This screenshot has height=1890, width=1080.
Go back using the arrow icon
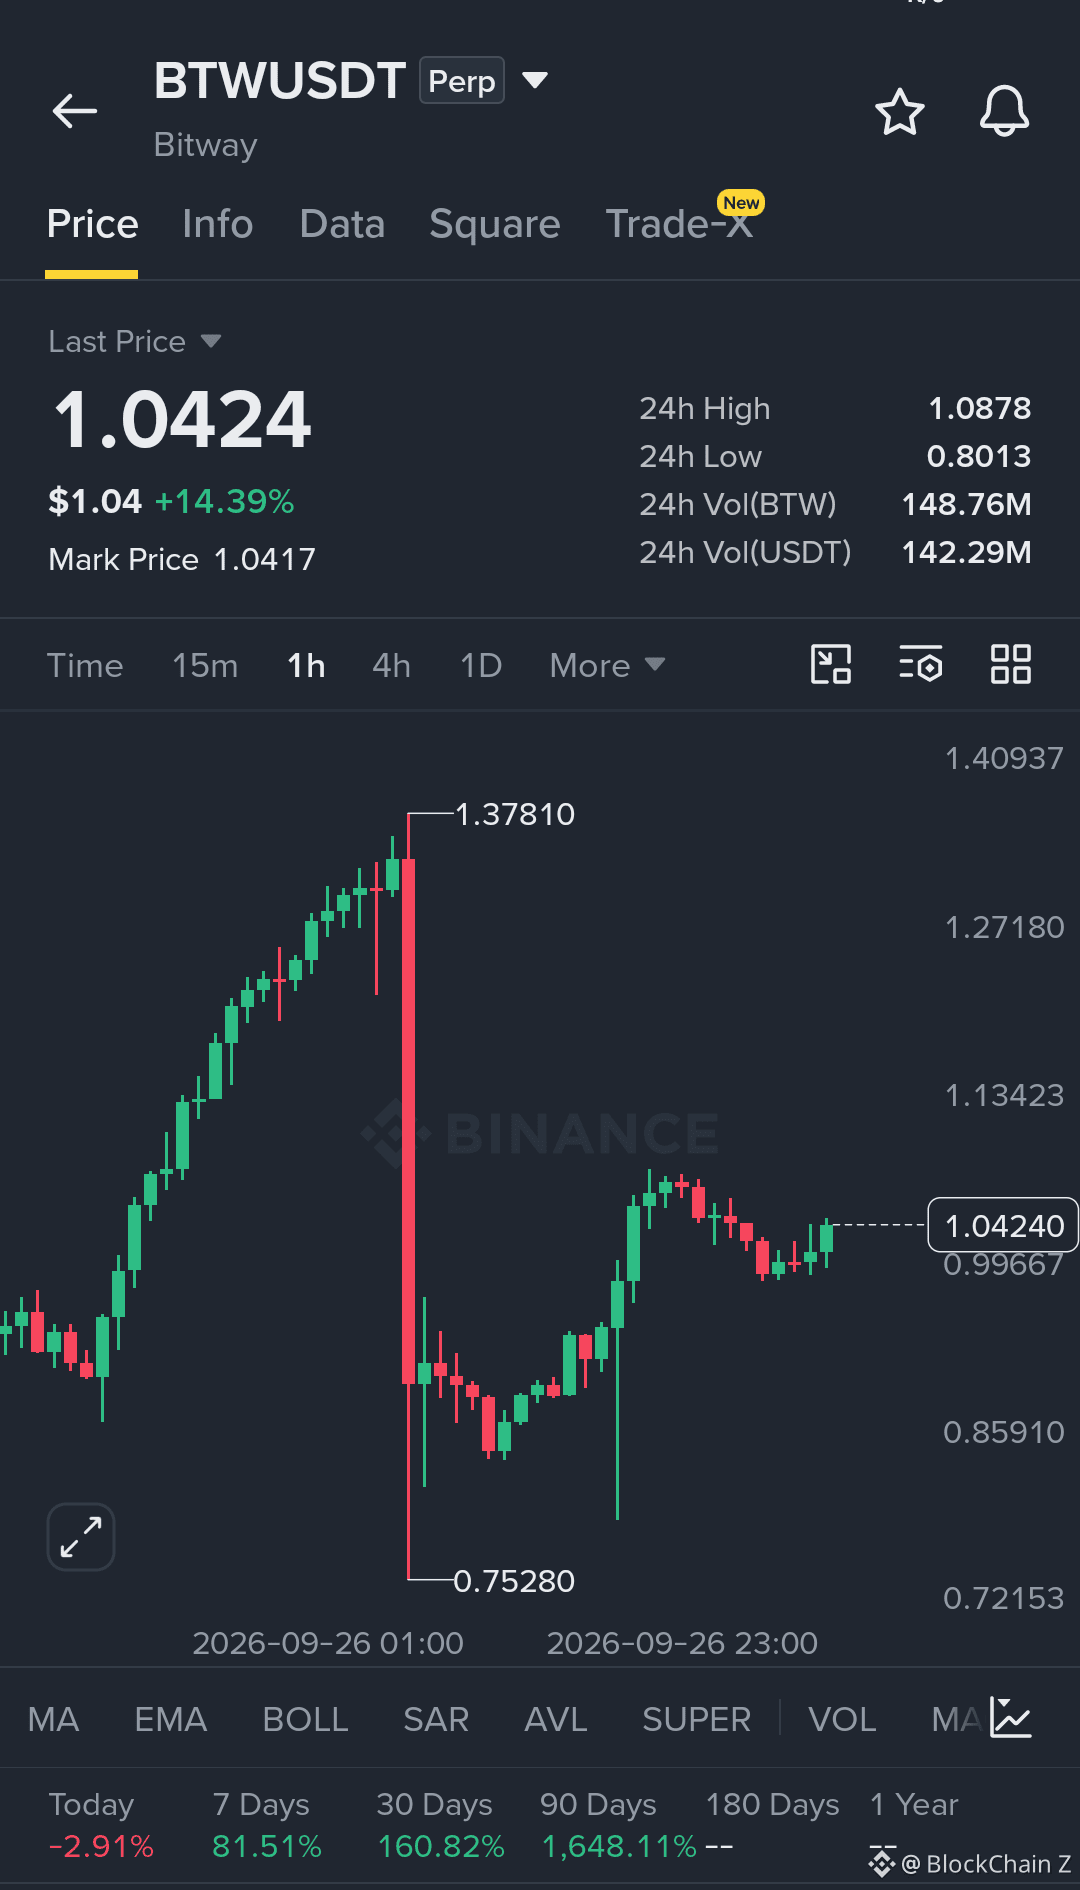[75, 111]
